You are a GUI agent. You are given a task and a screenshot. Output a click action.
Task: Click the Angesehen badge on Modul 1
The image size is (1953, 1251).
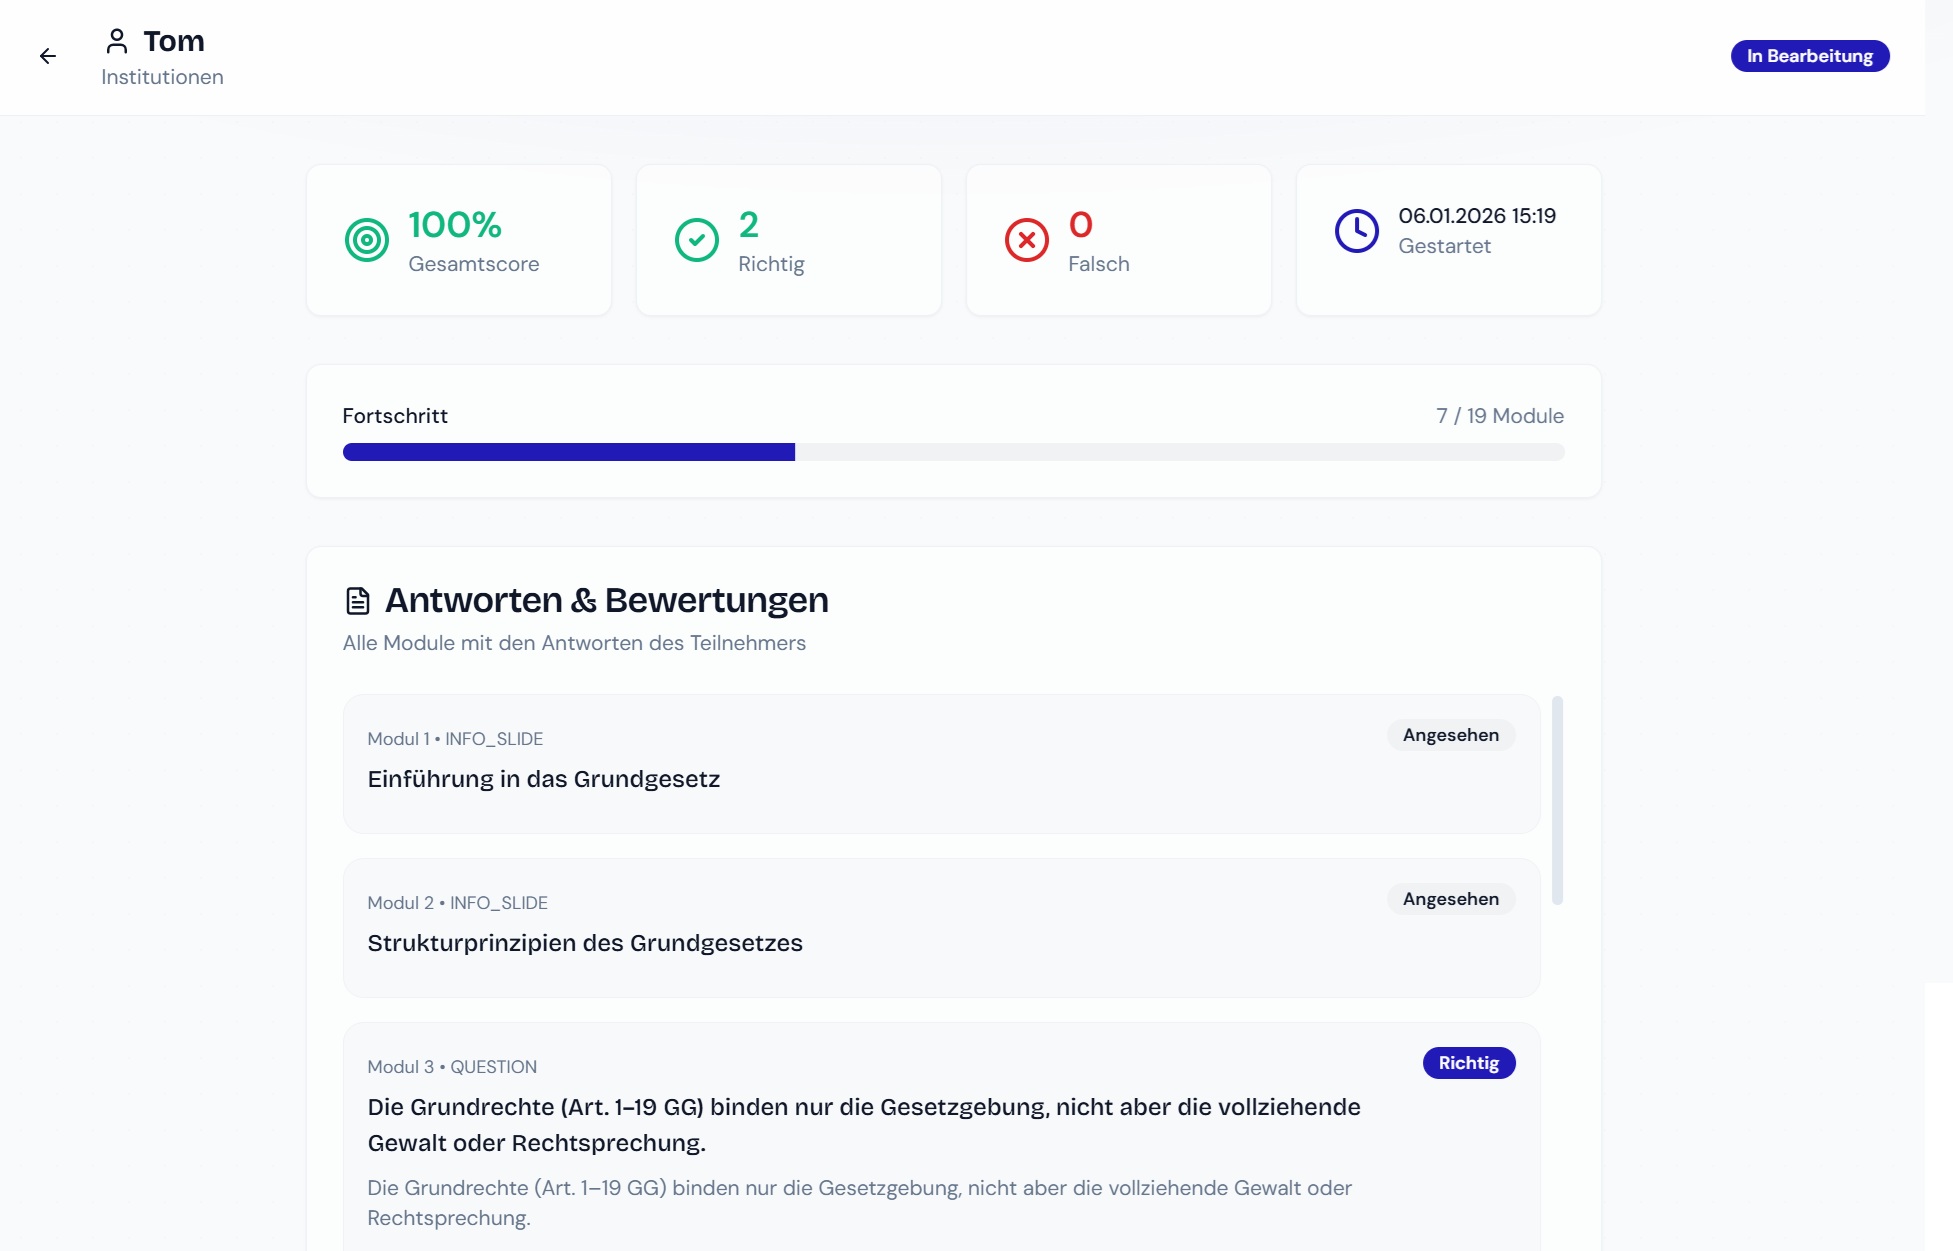coord(1450,735)
